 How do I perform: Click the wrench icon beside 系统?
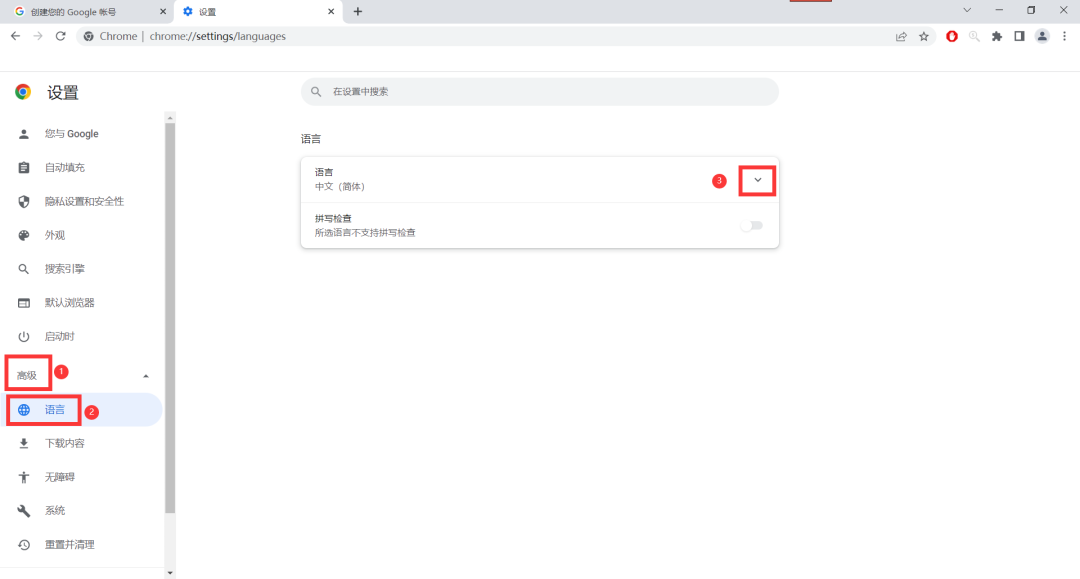coord(23,511)
